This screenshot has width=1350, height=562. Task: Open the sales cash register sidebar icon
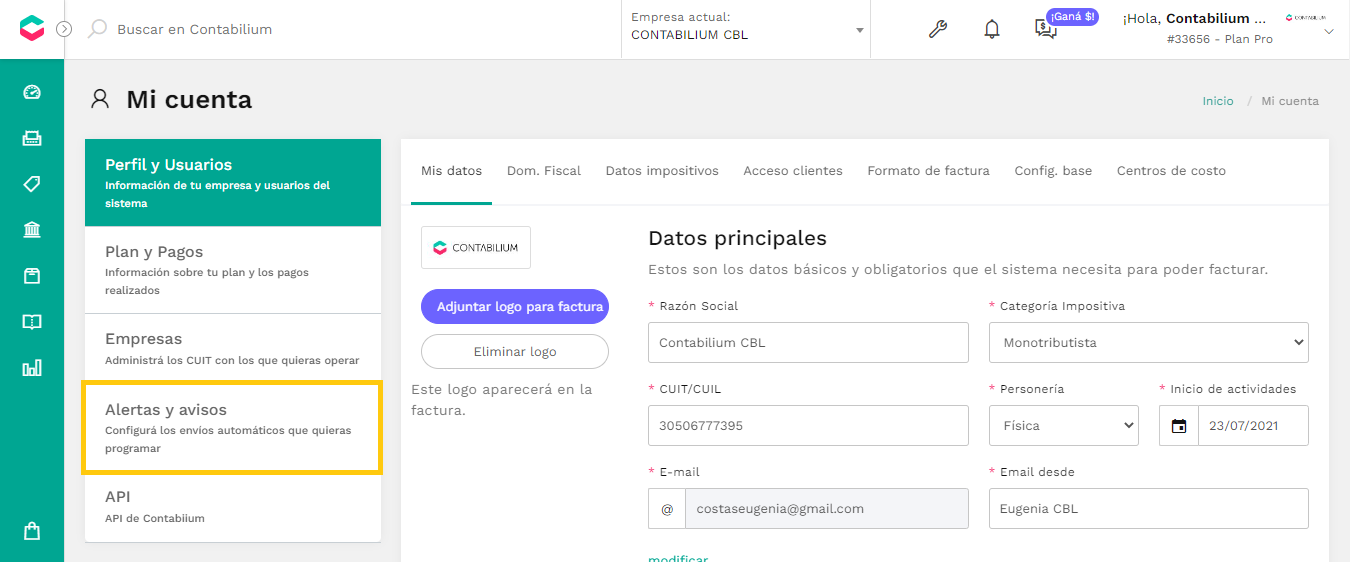pyautogui.click(x=32, y=139)
